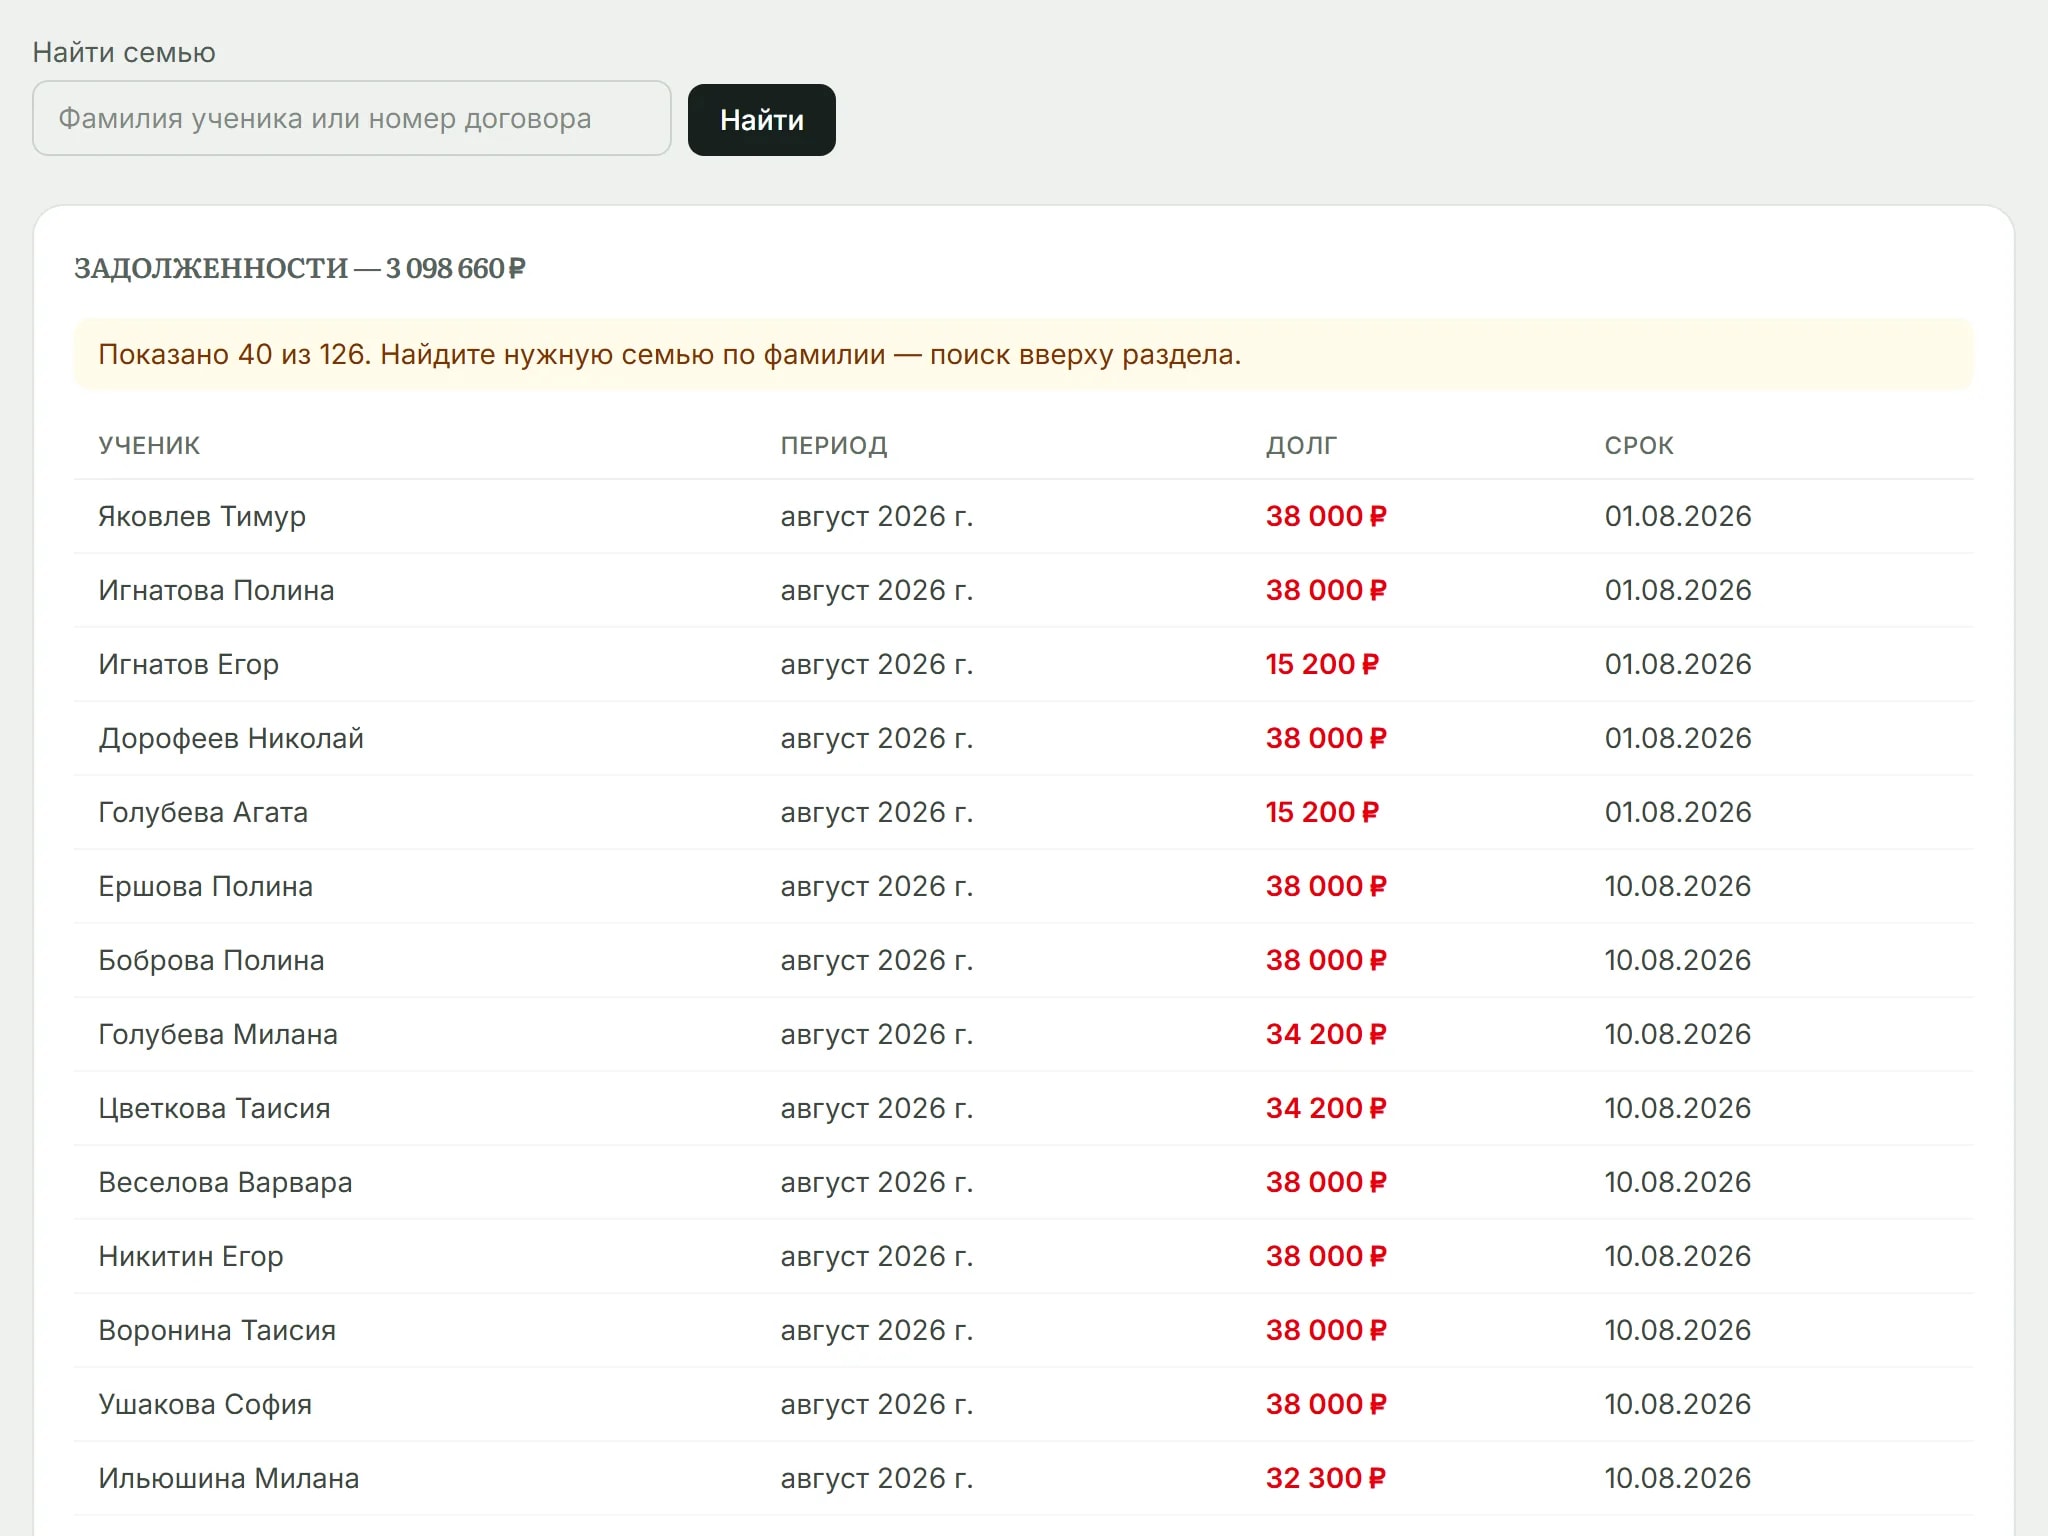
Task: Click the family search input field
Action: [351, 118]
